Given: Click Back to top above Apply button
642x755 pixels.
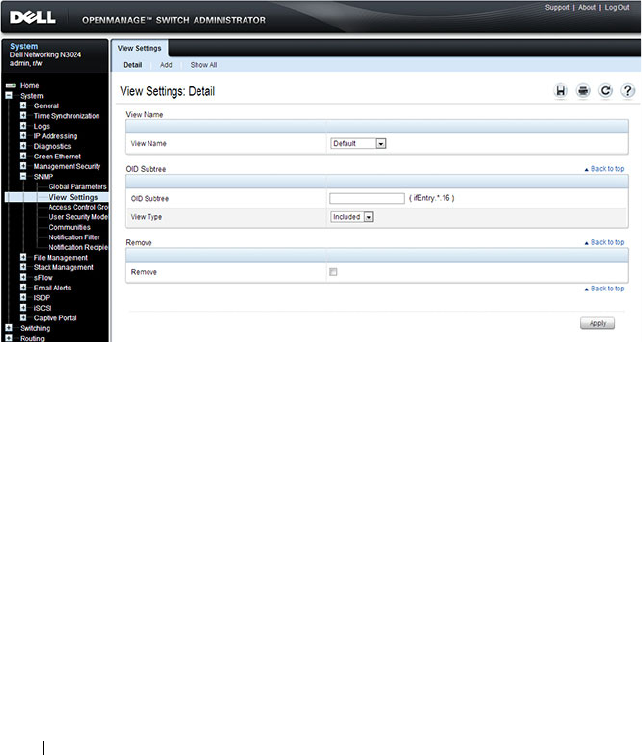Looking at the screenshot, I should coord(604,288).
